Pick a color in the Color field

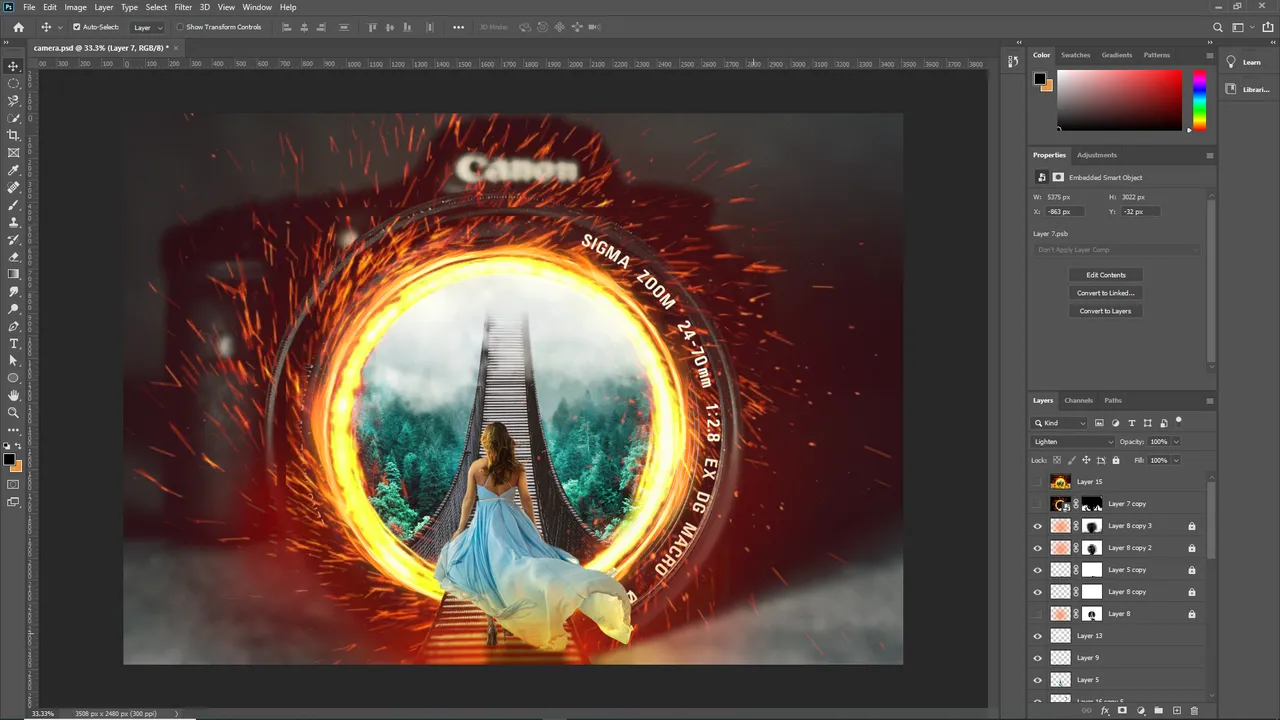tap(1119, 100)
